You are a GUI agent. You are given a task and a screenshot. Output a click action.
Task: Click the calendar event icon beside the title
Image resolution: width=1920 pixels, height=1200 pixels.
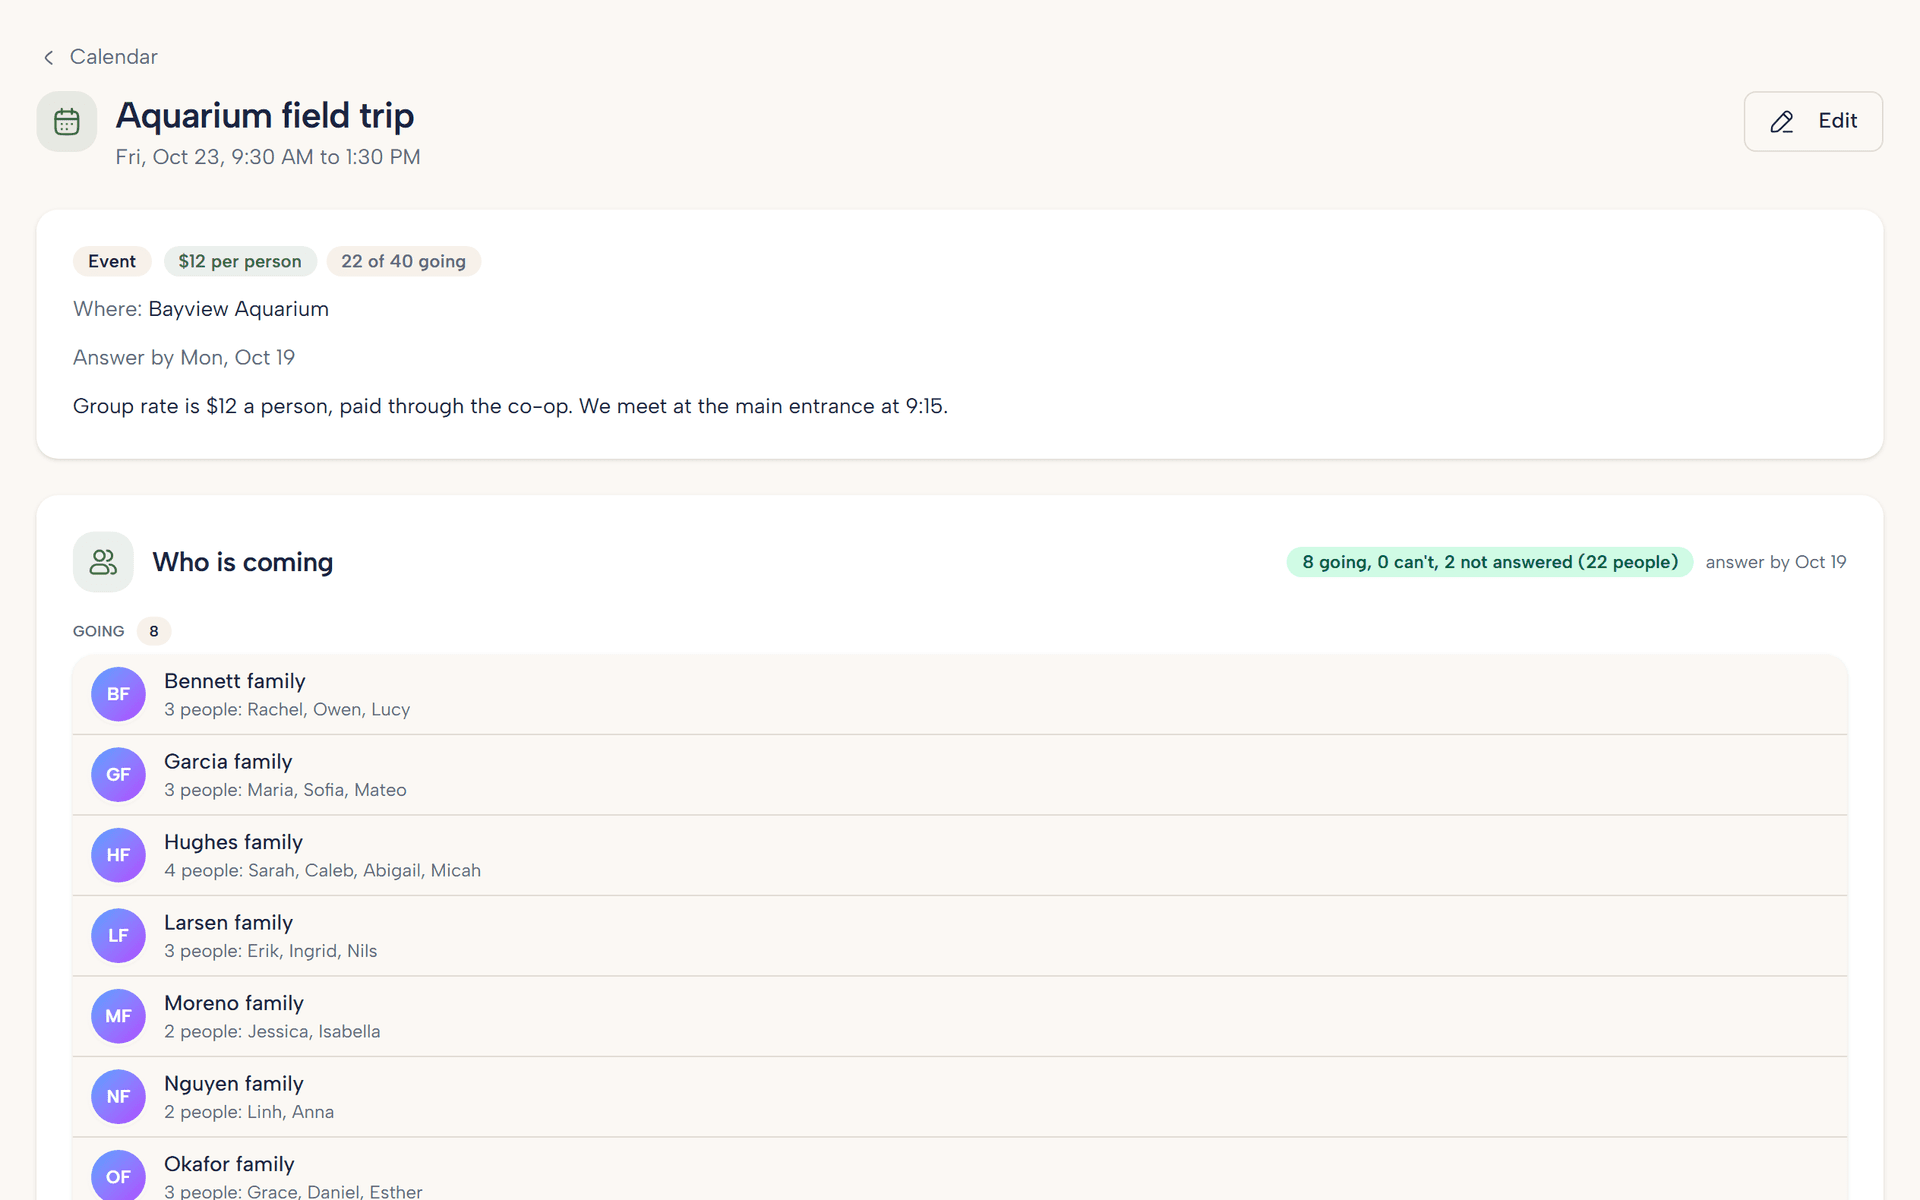coord(67,122)
